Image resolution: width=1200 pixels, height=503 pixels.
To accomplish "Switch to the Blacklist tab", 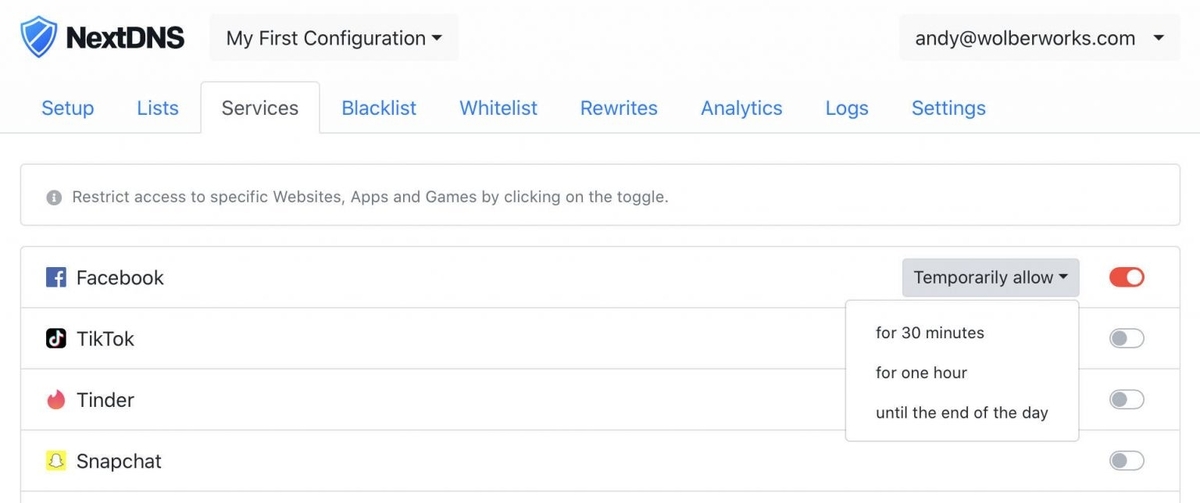I will tap(379, 108).
